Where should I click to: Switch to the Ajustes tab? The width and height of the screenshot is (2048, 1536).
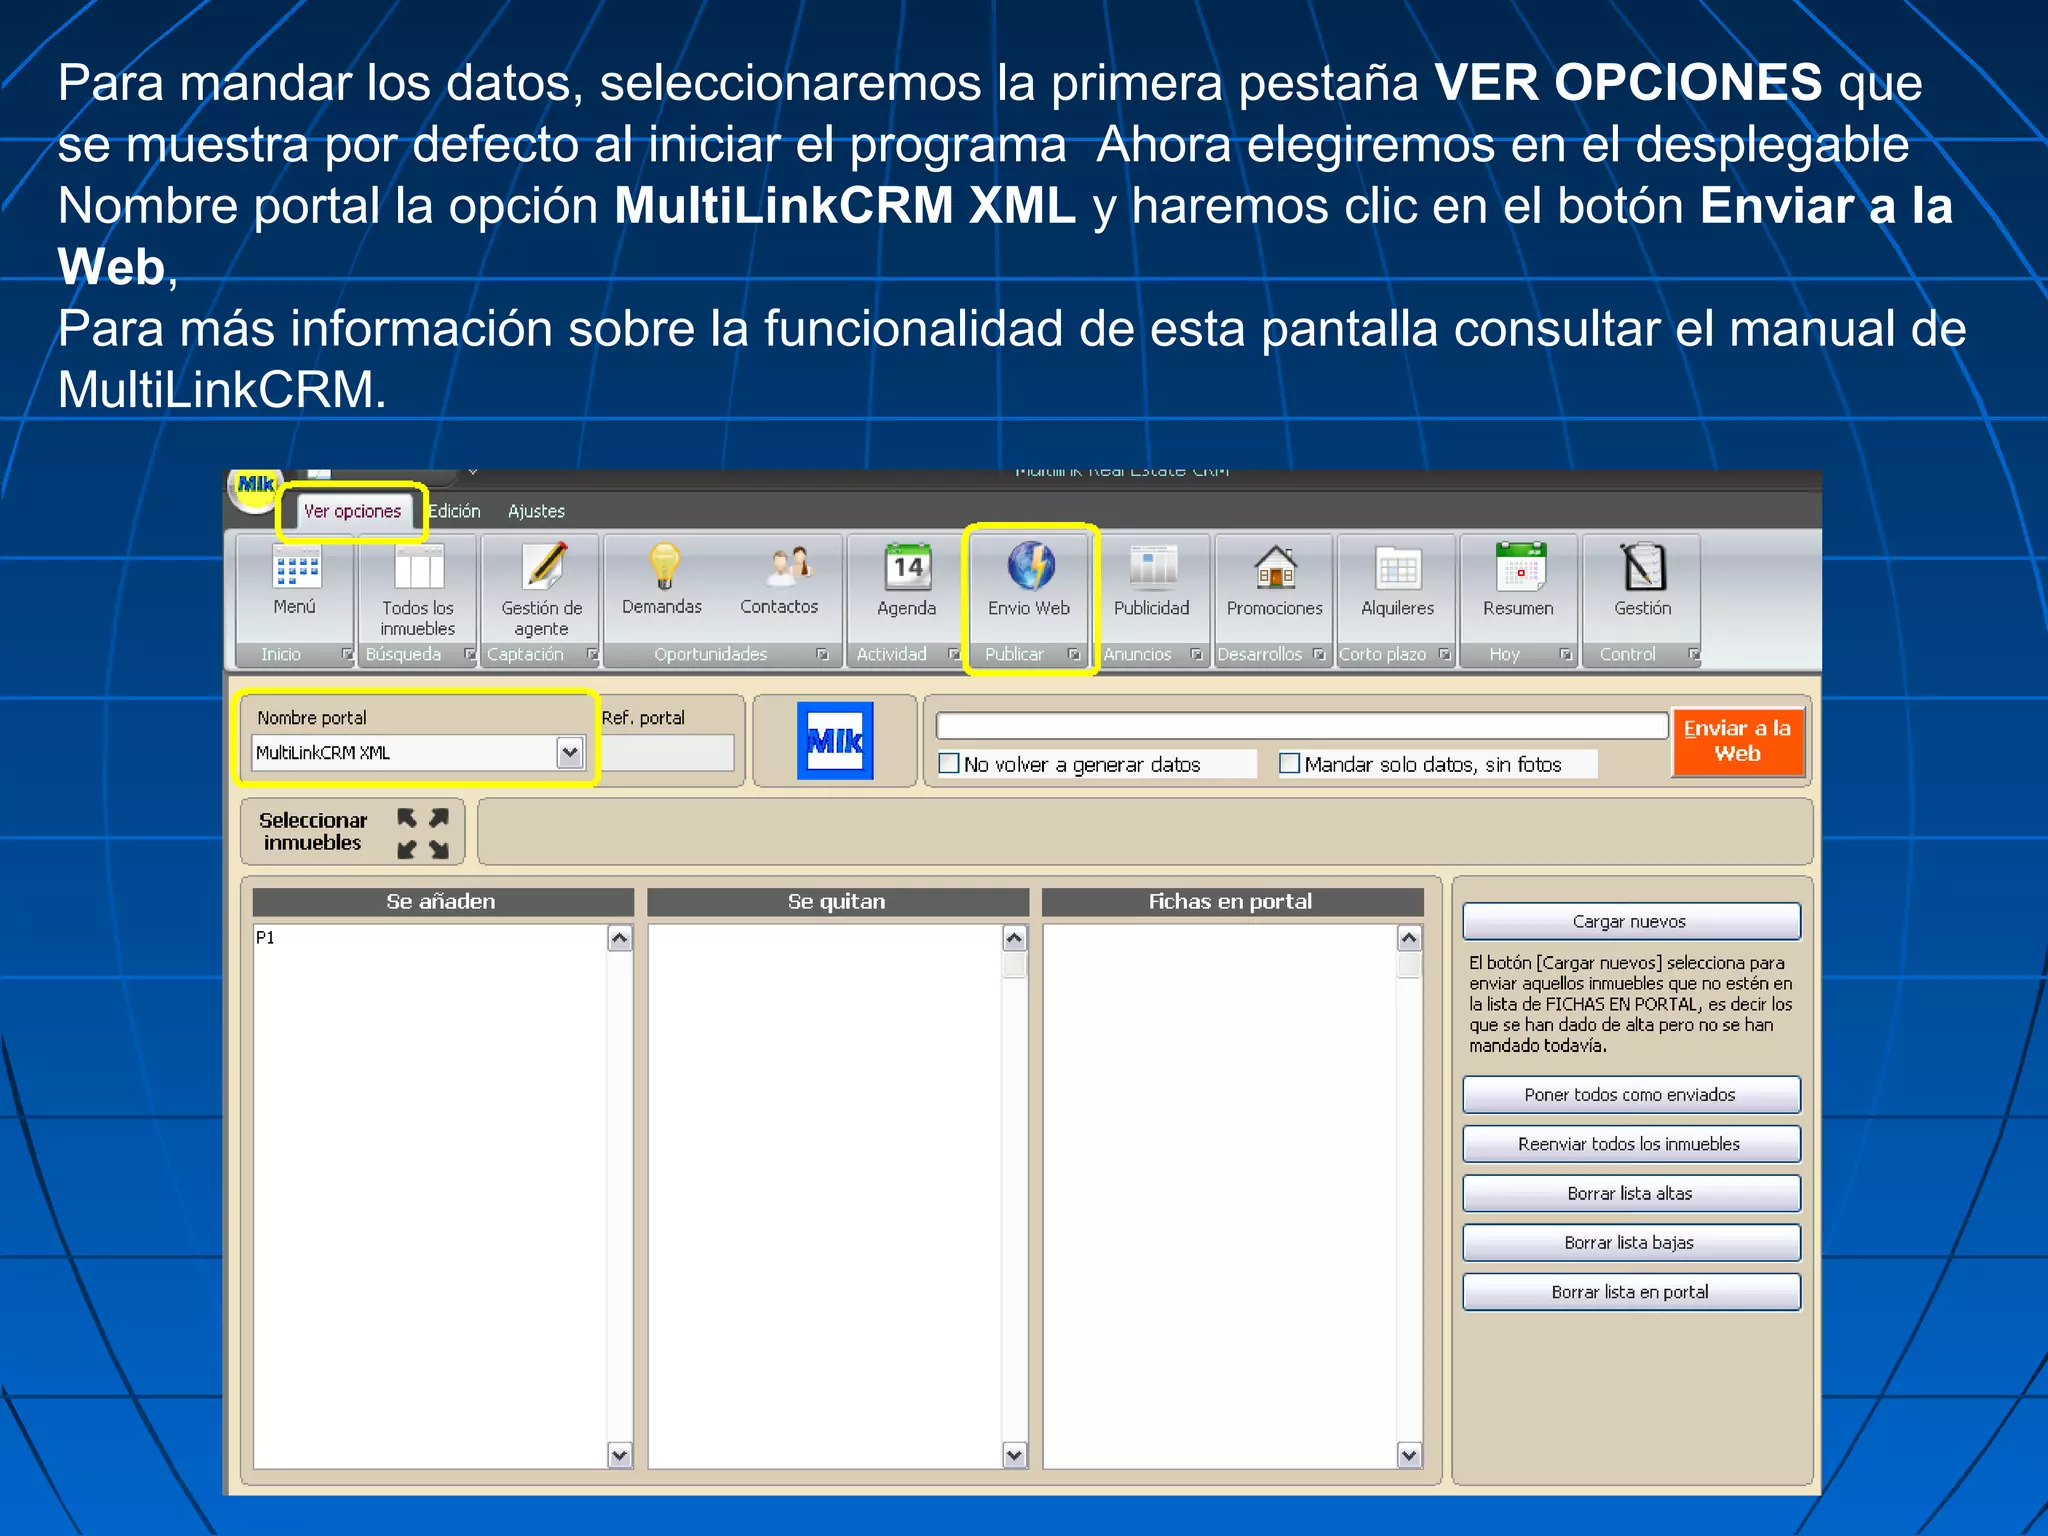[x=536, y=511]
